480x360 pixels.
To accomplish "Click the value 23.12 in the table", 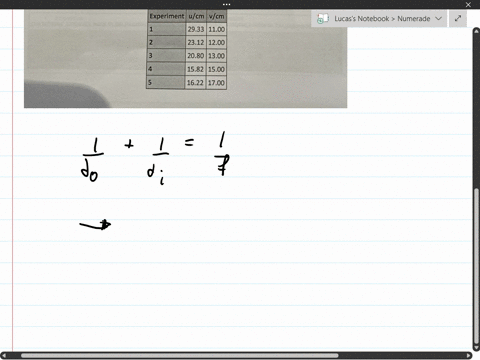I will 196,43.
